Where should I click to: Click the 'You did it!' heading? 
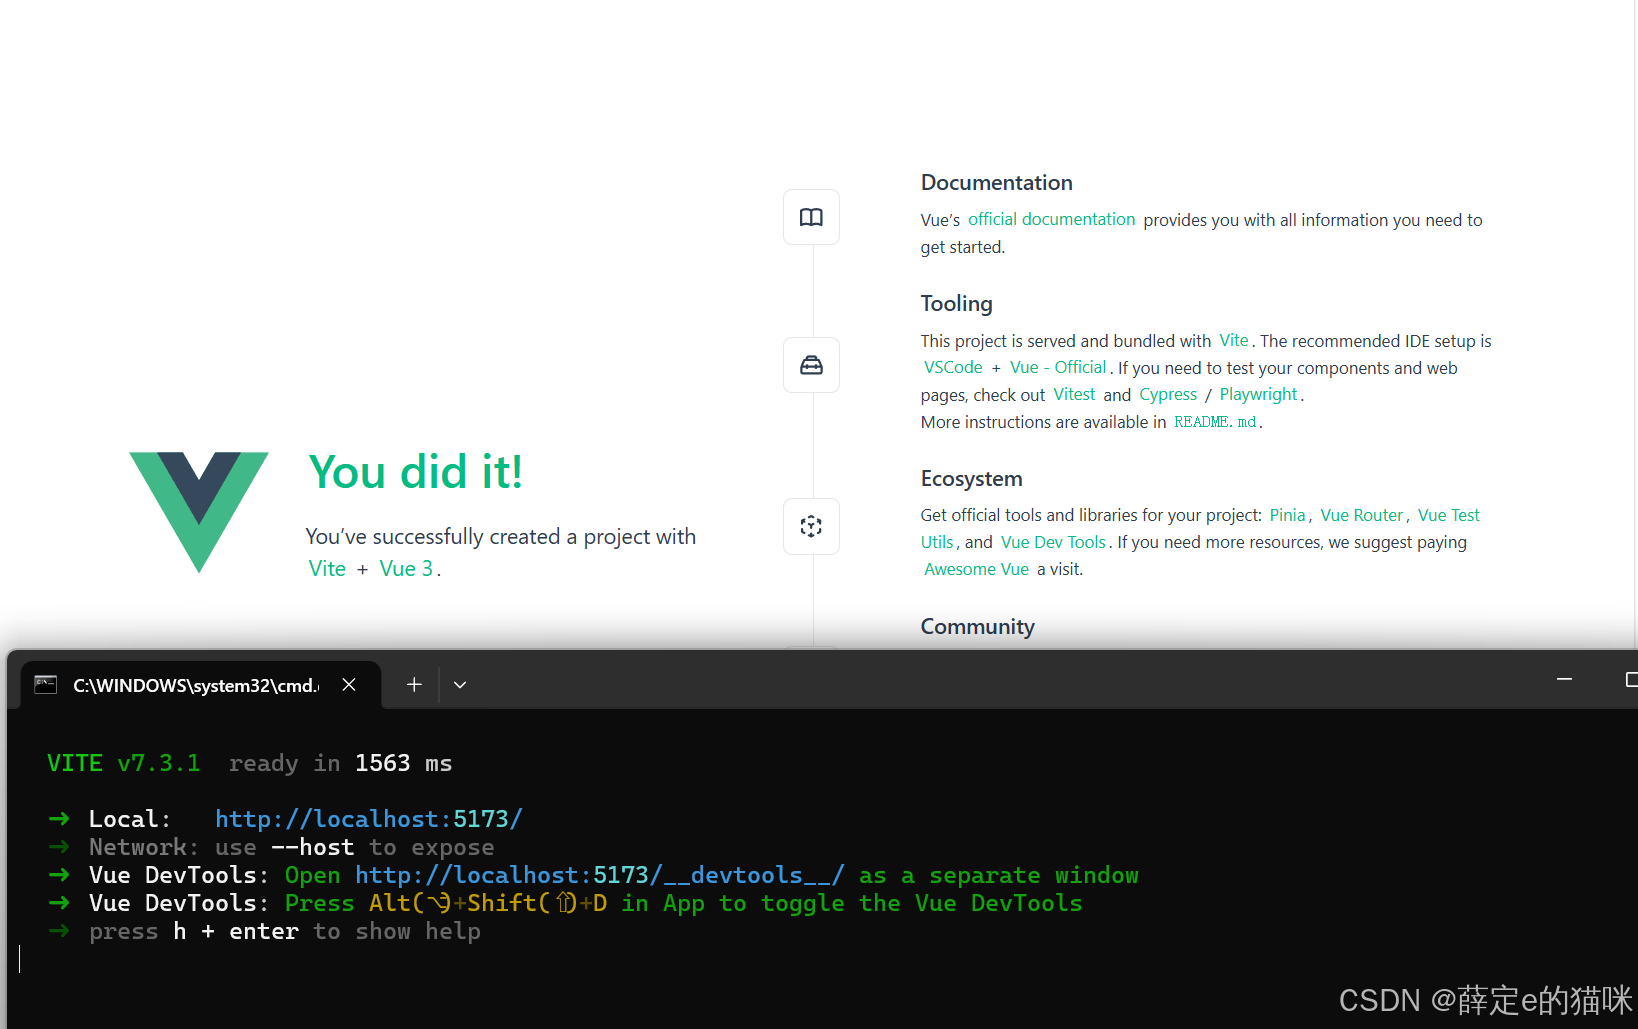pyautogui.click(x=415, y=472)
